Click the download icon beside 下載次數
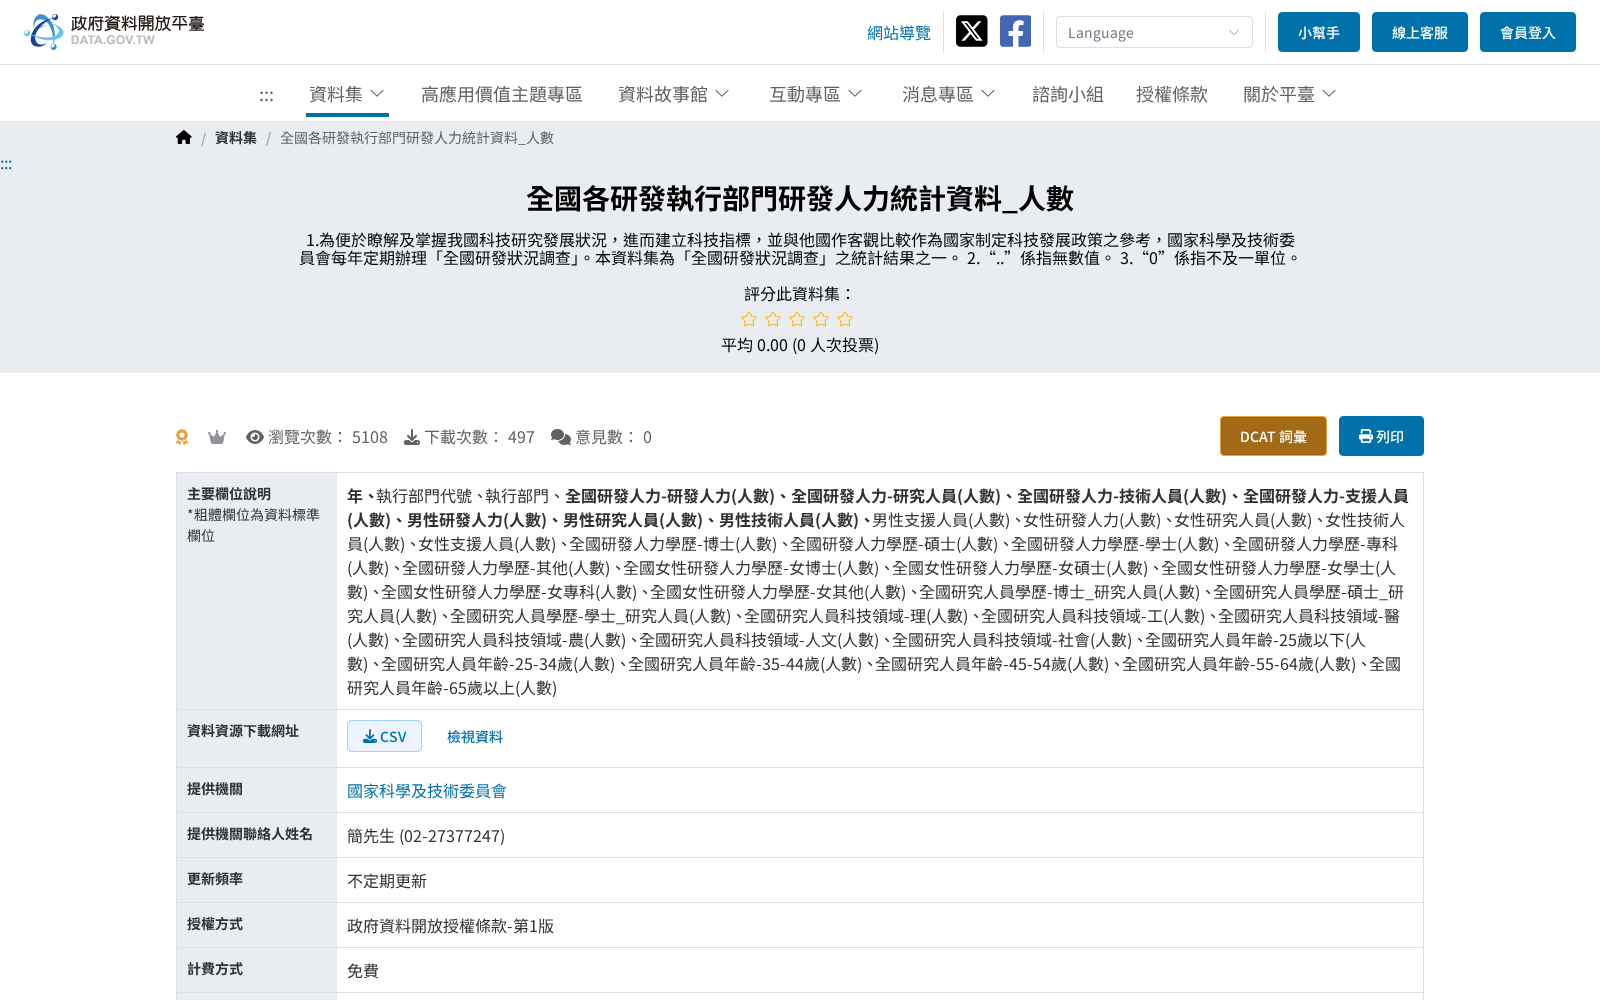 412,437
